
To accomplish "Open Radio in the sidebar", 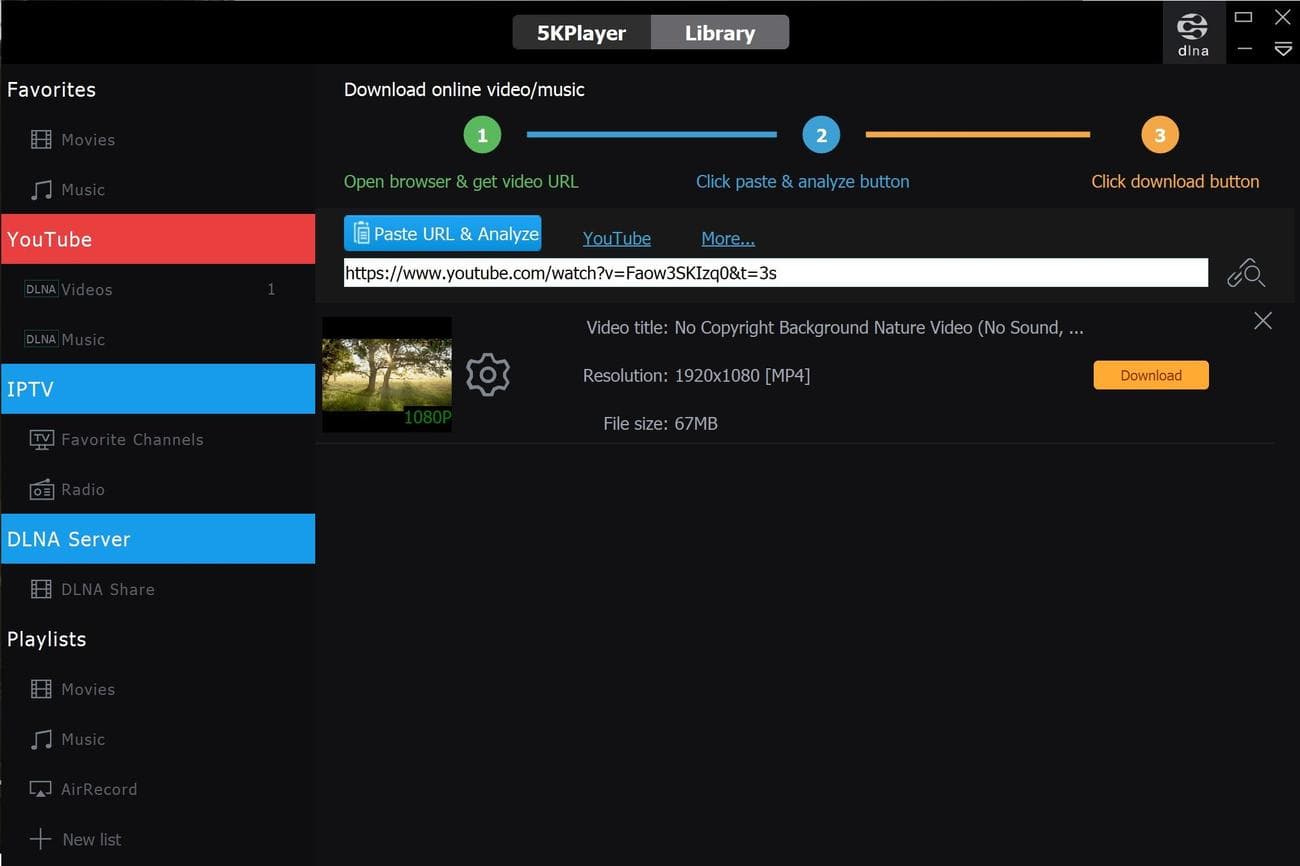I will pos(82,490).
